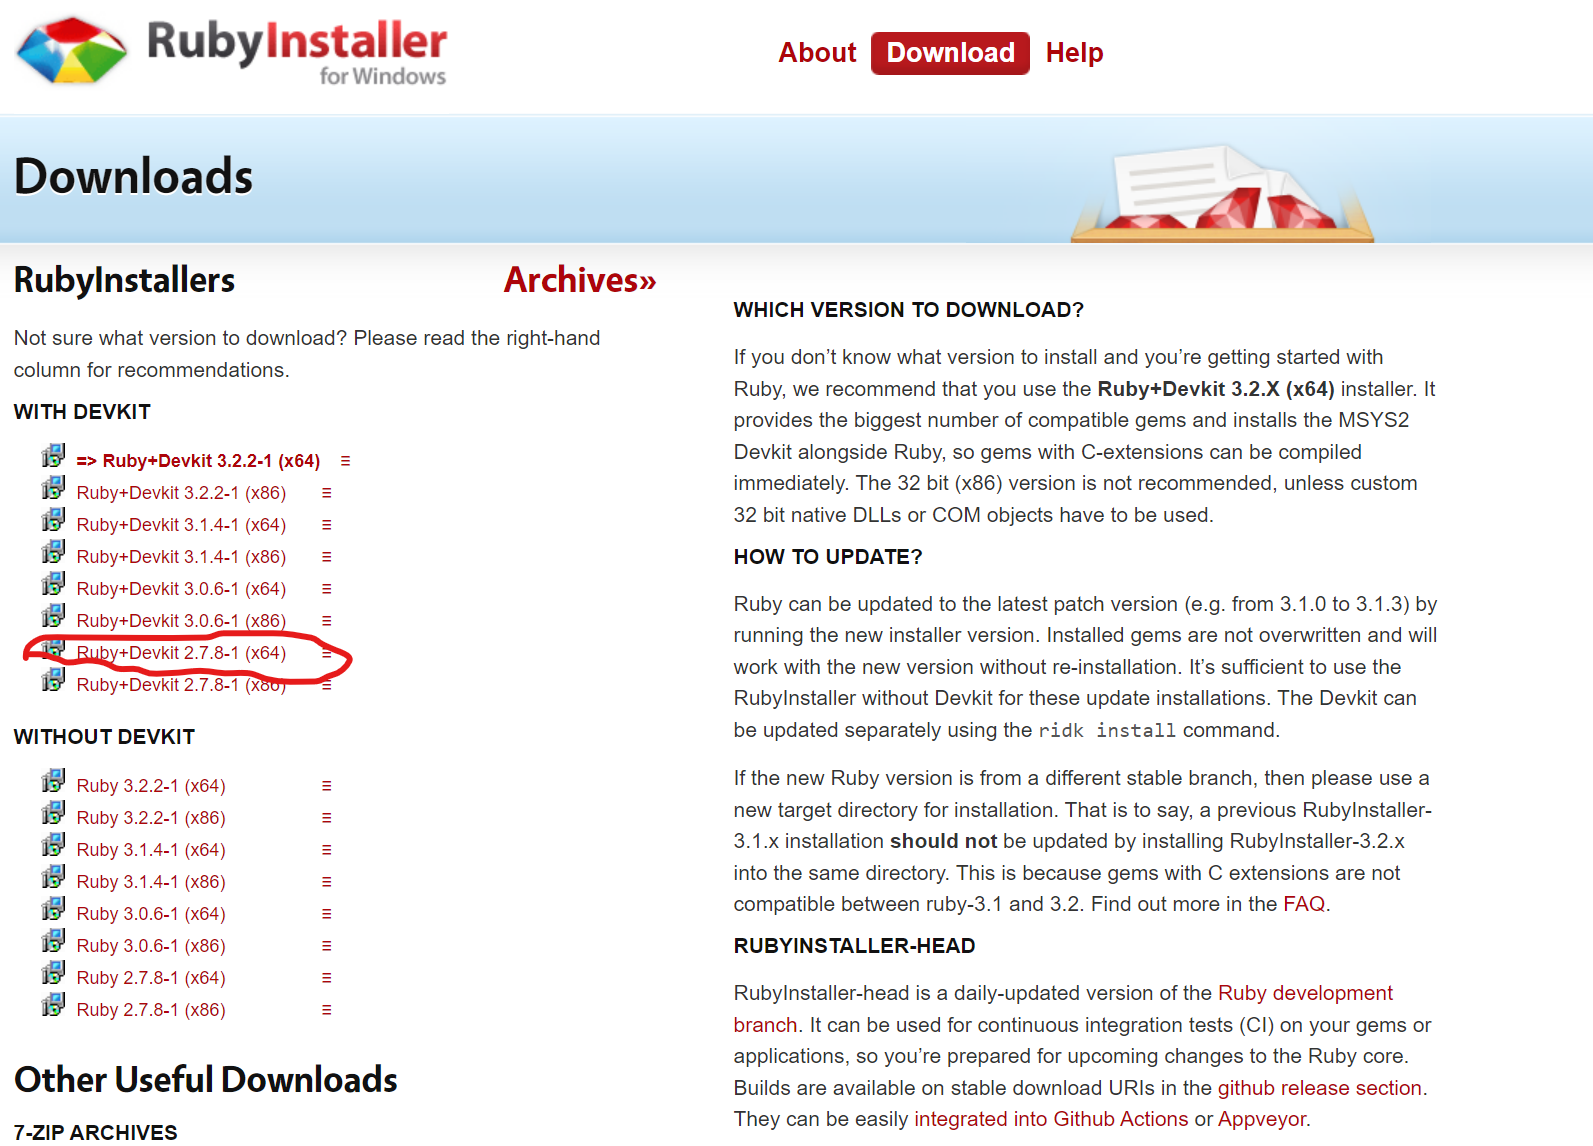Go to the Download tab
Screen dimensions: 1593x1146
coord(950,53)
